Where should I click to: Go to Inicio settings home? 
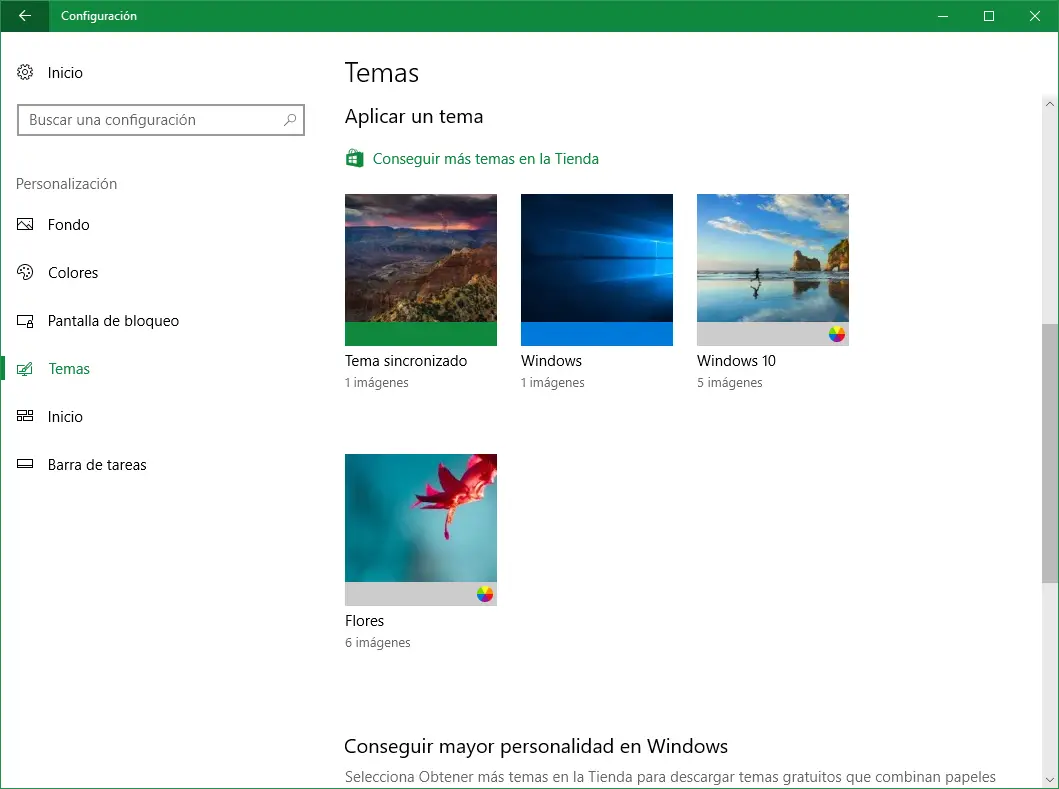[x=65, y=72]
